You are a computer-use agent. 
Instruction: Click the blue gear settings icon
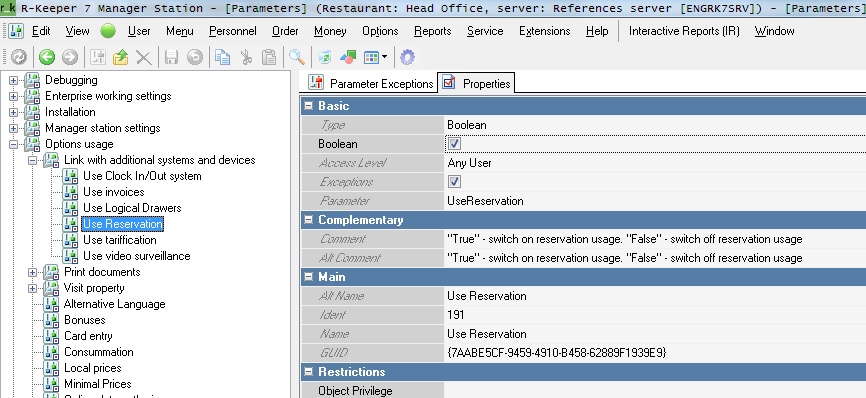click(x=407, y=57)
